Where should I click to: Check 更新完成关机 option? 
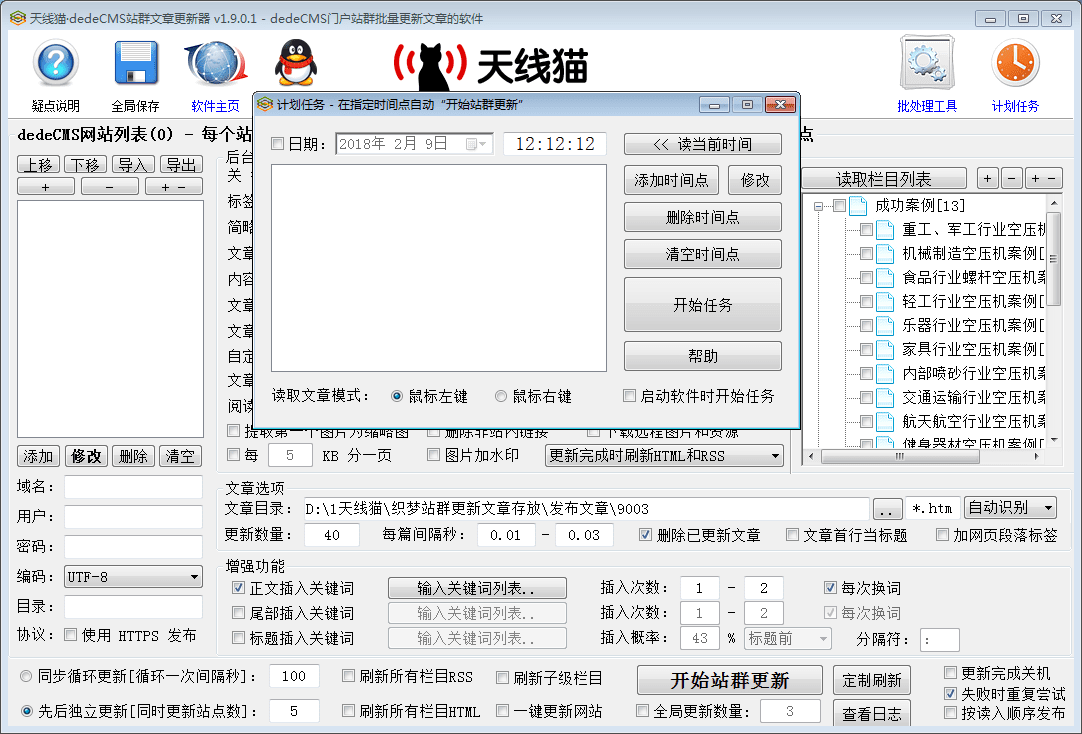coord(950,673)
